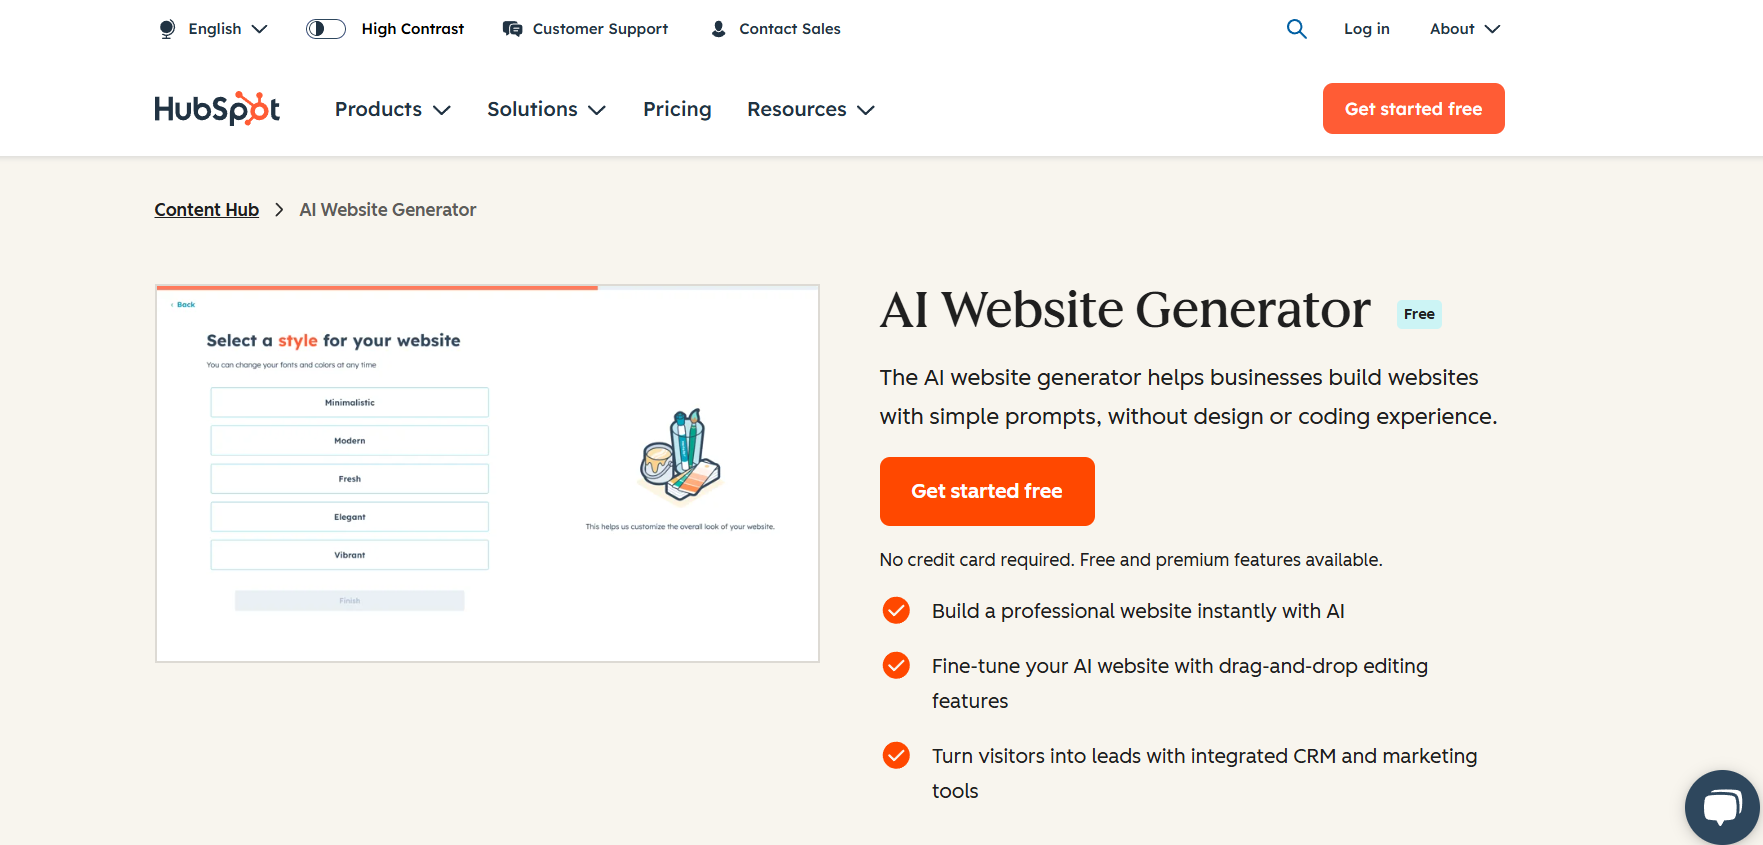Click the Customer Support chat icon
Viewport: 1763px width, 845px height.
(x=512, y=29)
